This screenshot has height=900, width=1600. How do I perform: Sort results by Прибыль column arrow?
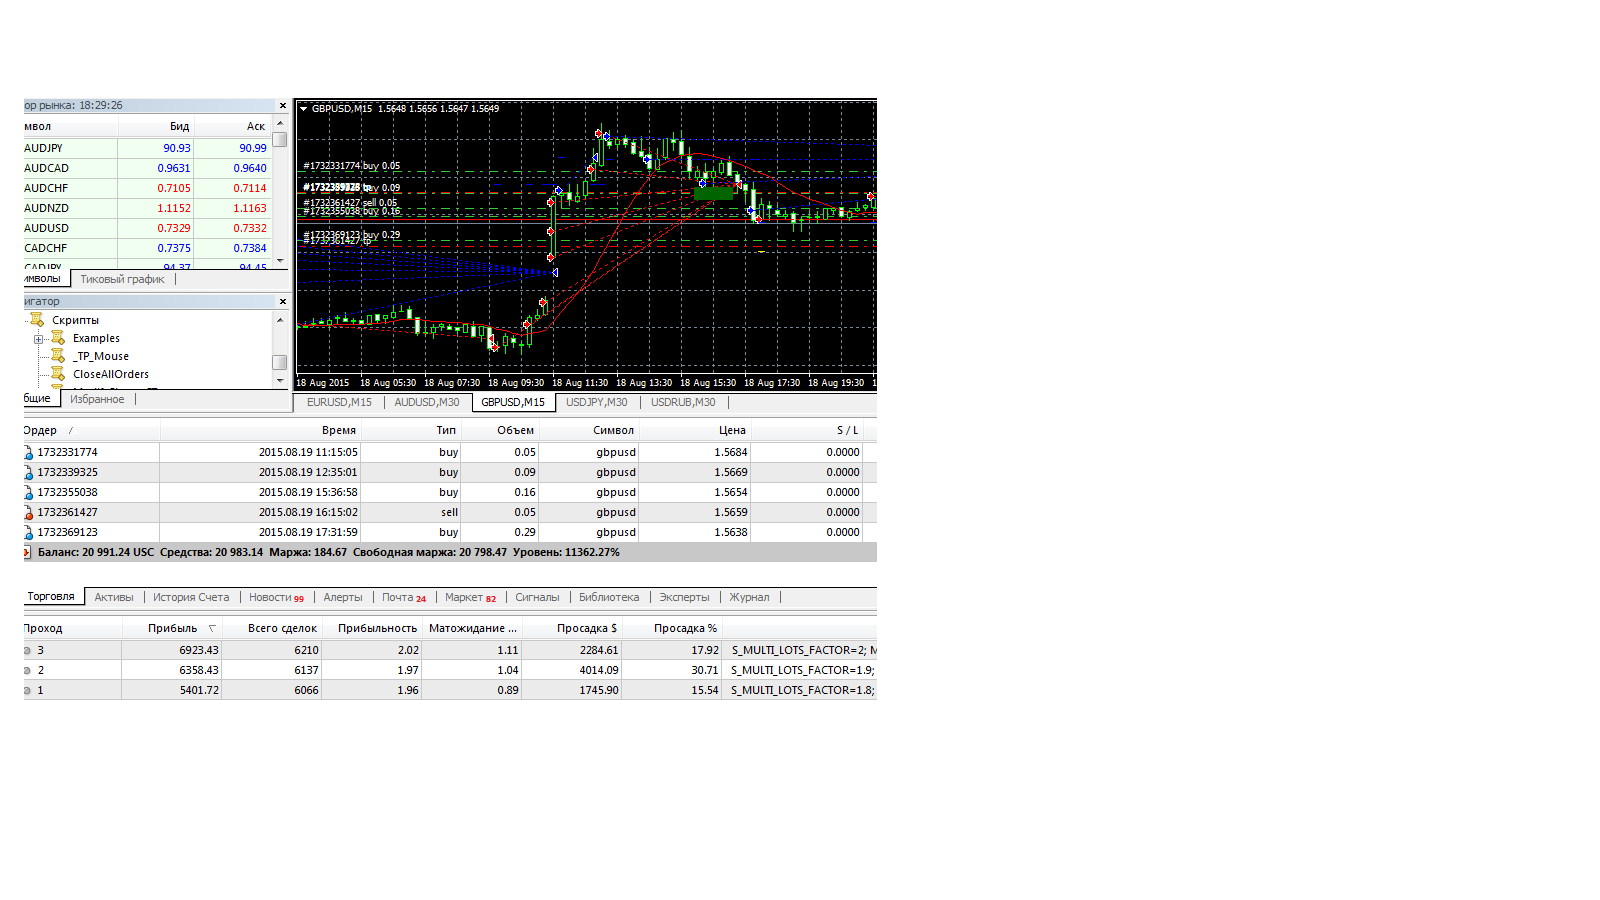coord(212,628)
